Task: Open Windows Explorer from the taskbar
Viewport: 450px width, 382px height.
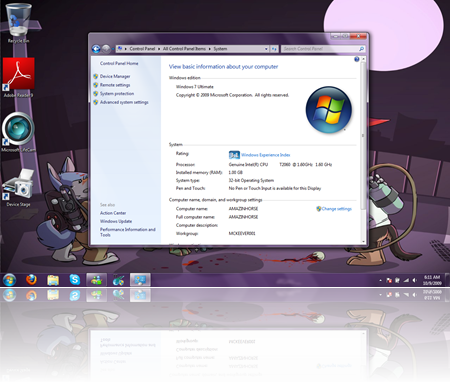Action: tap(53, 280)
